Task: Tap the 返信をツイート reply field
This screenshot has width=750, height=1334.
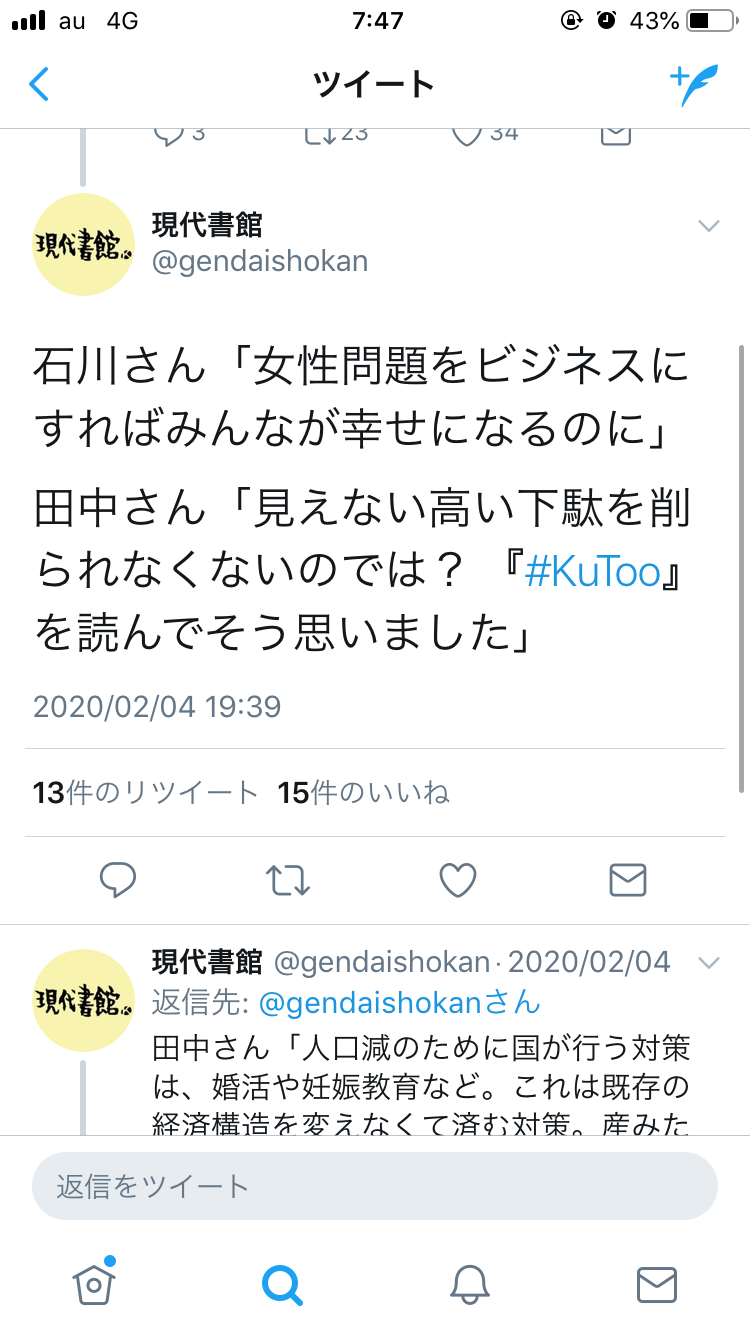Action: pos(375,1186)
